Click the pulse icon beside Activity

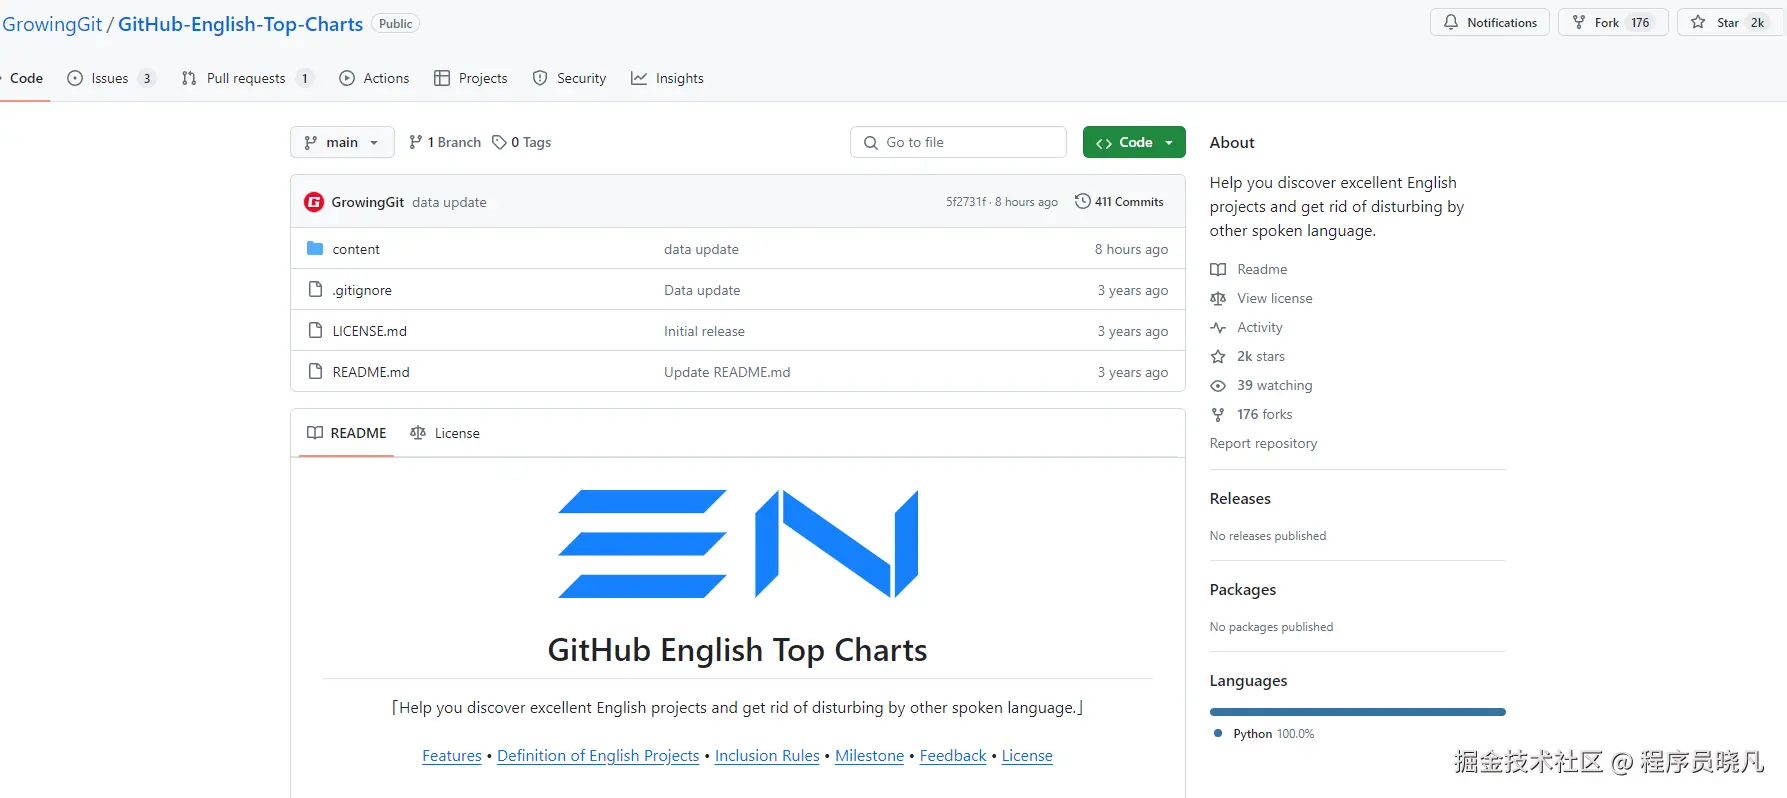(x=1218, y=327)
